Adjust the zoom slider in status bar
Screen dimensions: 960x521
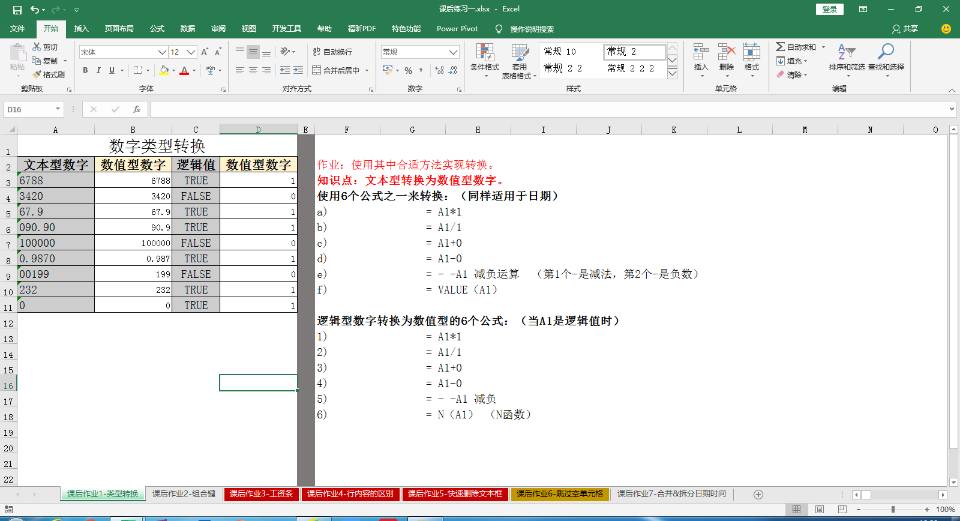coord(893,509)
